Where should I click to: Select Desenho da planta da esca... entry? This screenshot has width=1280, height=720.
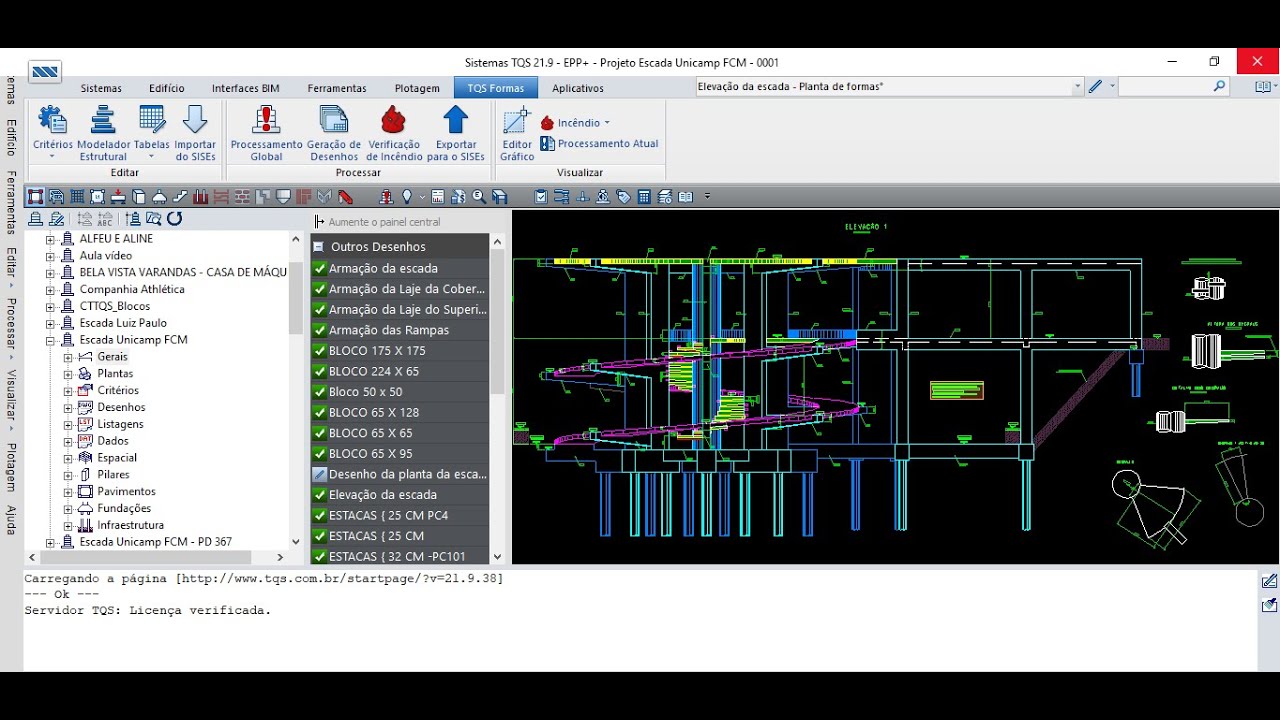coord(400,474)
